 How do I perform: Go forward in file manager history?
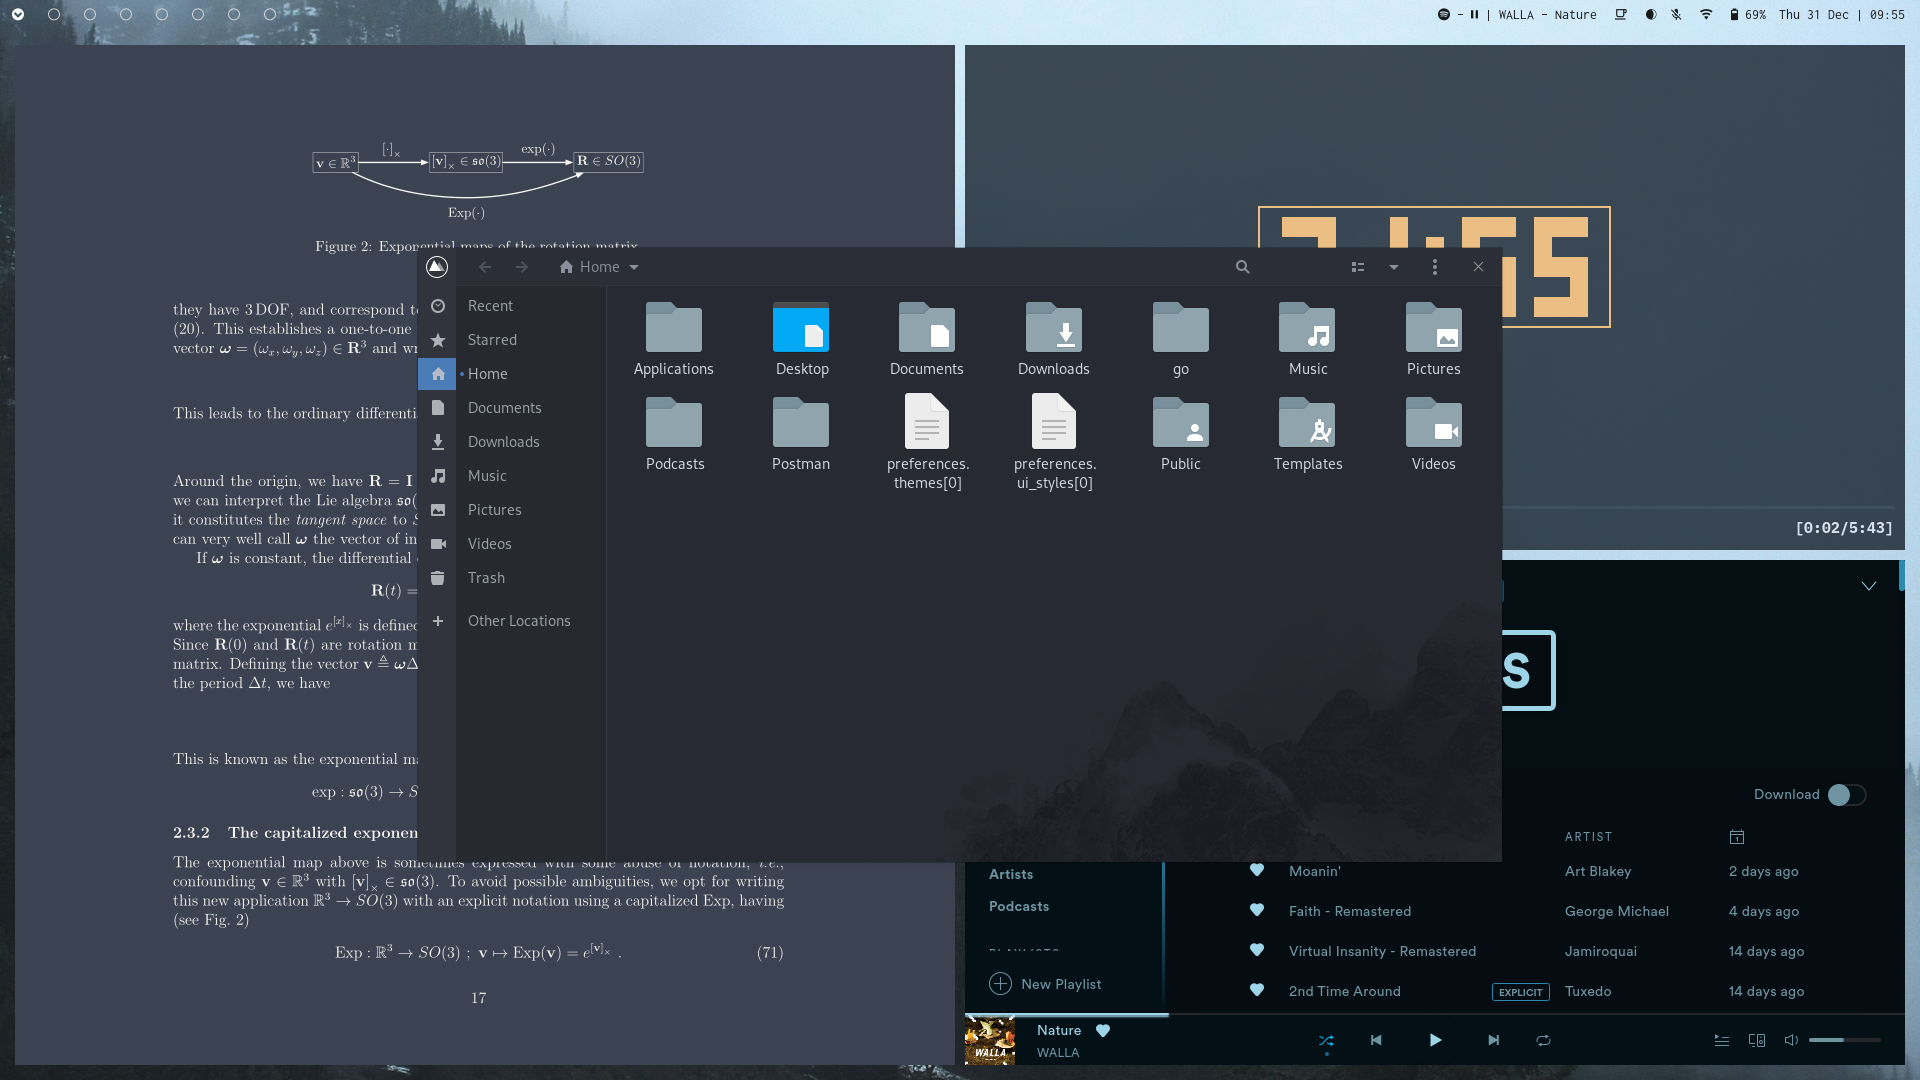[522, 267]
